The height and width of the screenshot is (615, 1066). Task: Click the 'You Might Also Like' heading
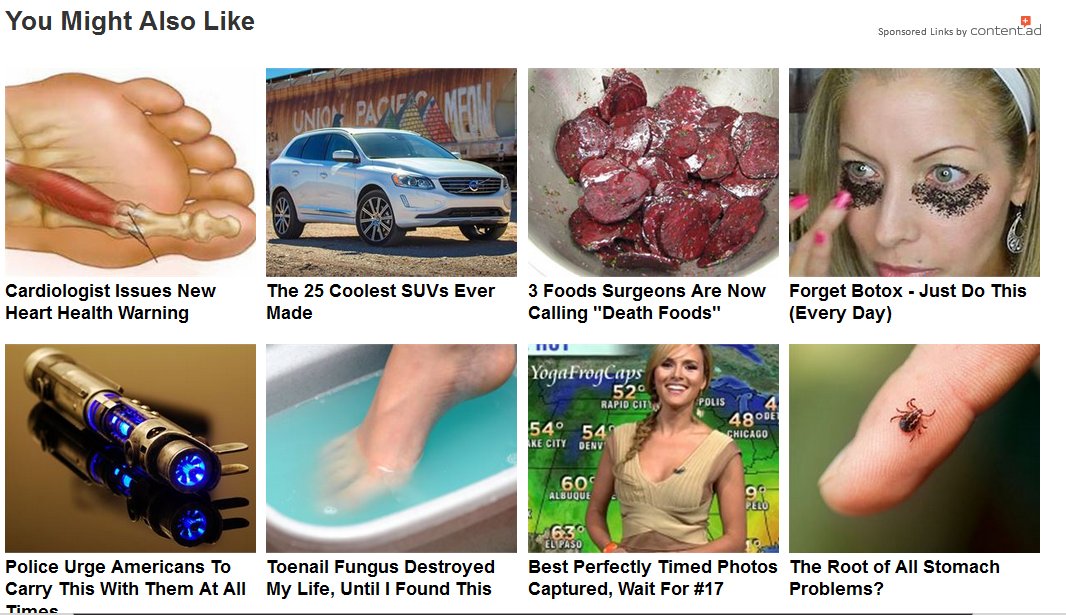130,21
